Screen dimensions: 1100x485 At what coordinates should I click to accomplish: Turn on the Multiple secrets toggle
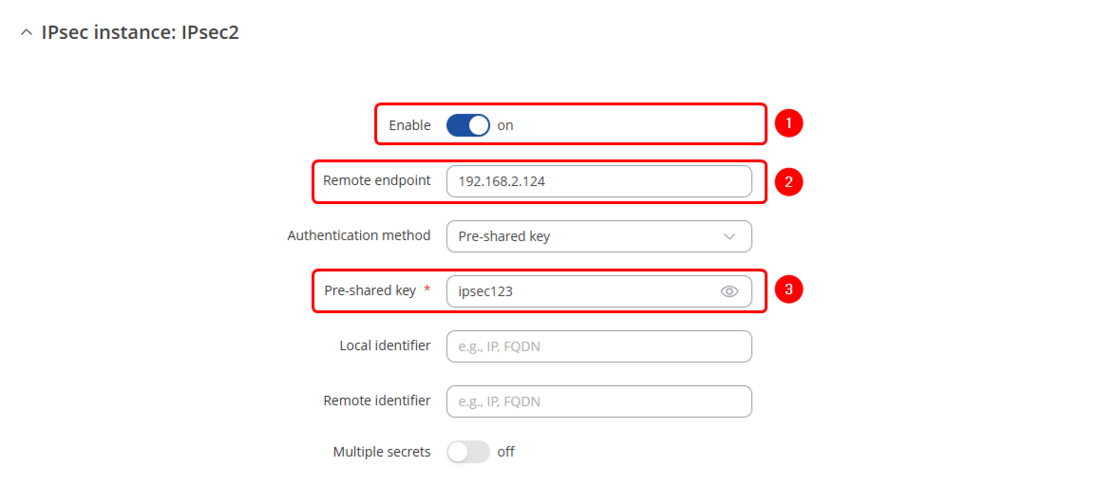467,451
